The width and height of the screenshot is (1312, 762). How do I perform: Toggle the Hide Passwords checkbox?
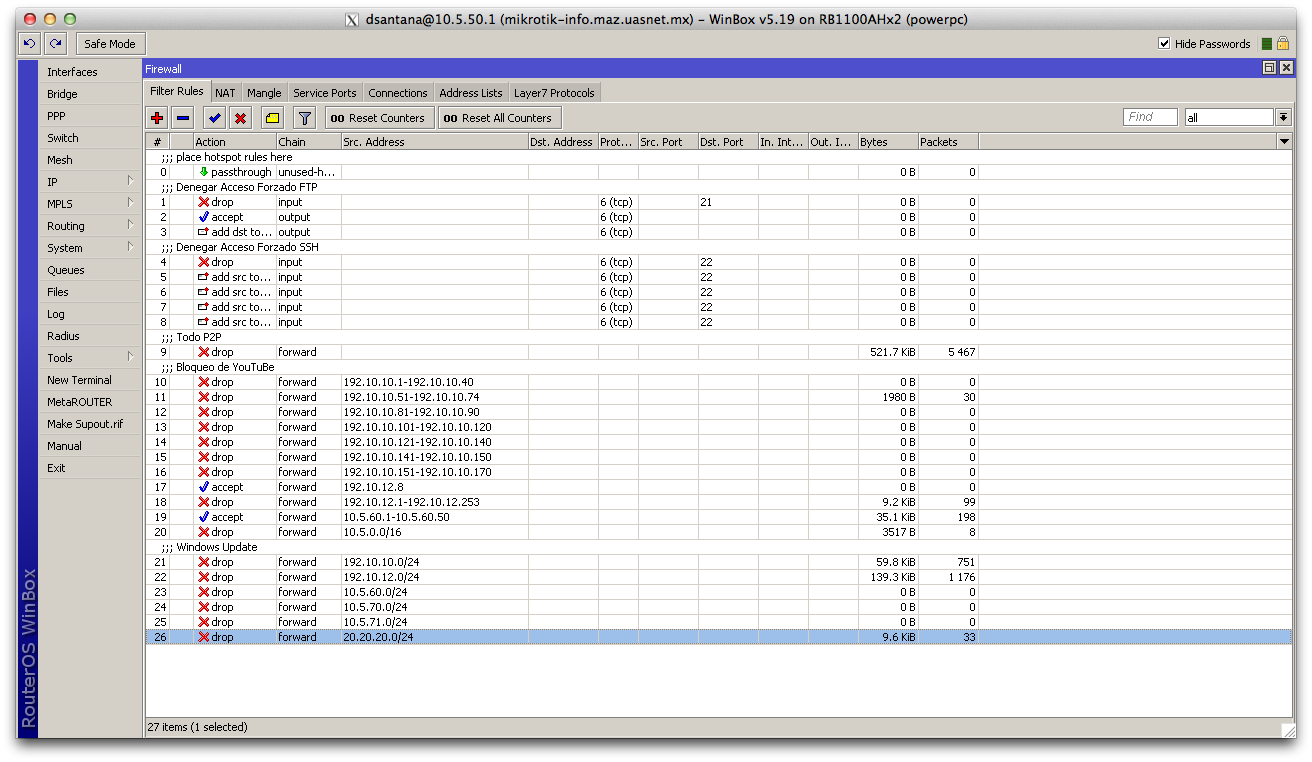[x=1164, y=44]
